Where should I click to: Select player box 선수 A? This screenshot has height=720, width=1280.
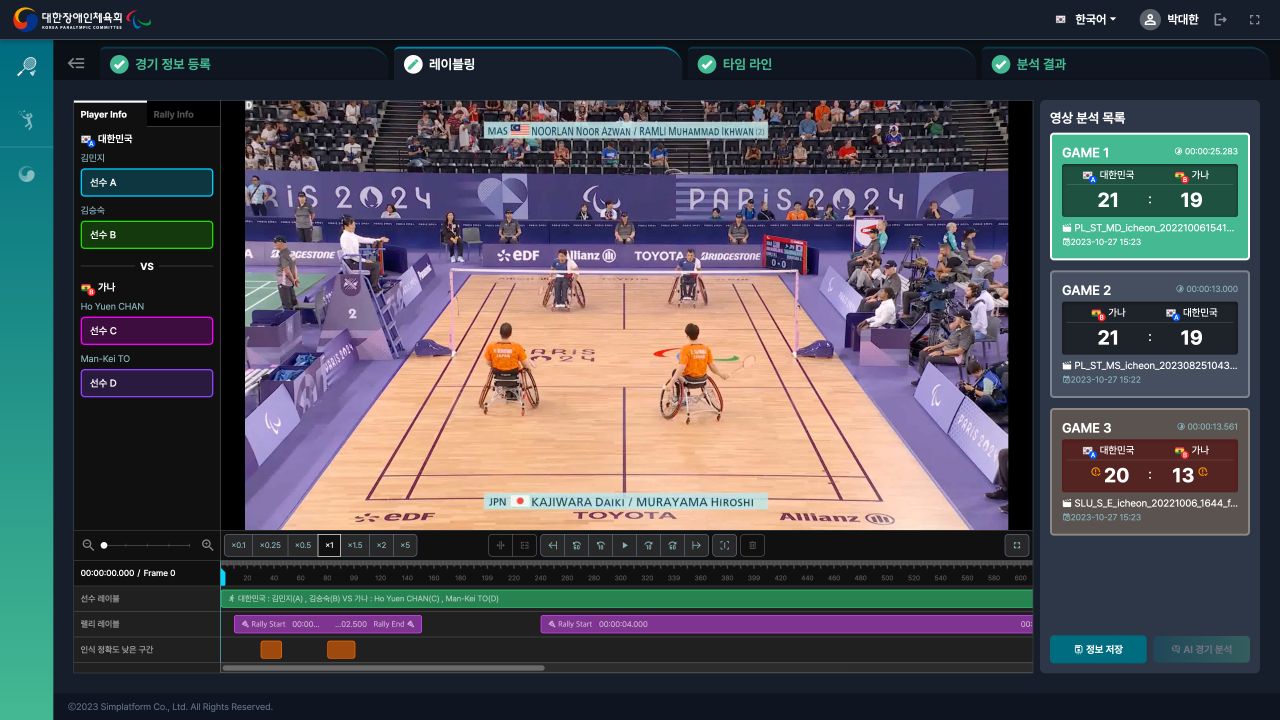tap(147, 182)
